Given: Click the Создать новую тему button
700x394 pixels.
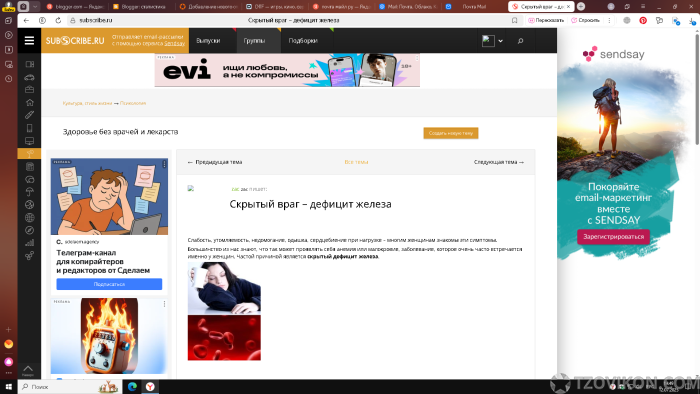Looking at the screenshot, I should click(x=451, y=133).
